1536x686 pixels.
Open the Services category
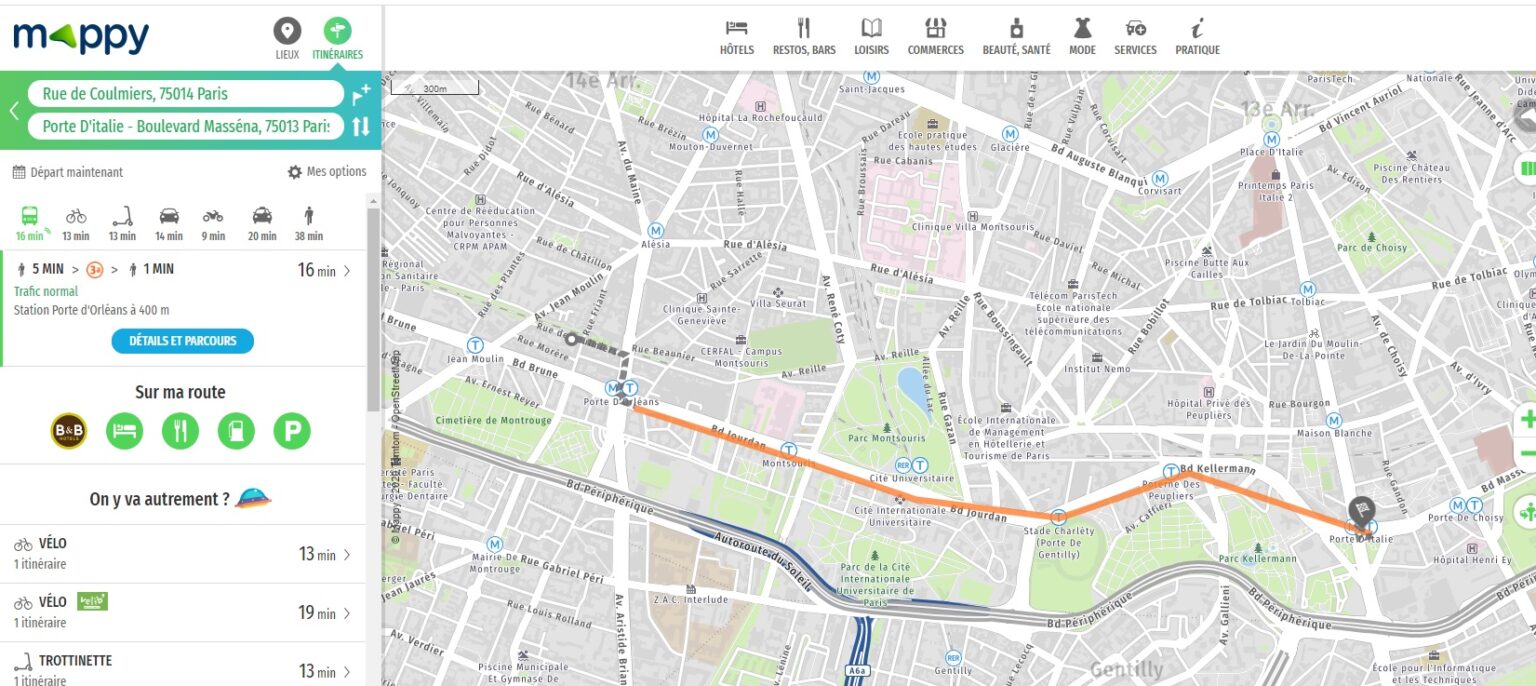click(x=1135, y=37)
